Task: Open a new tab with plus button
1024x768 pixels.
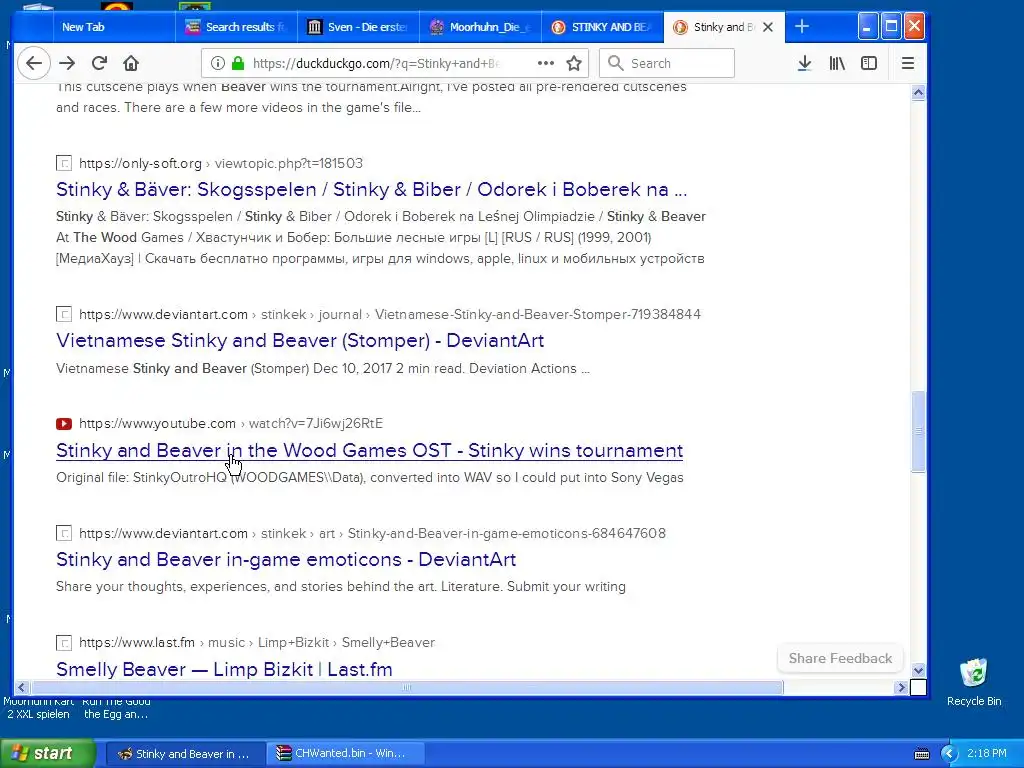Action: (x=802, y=27)
